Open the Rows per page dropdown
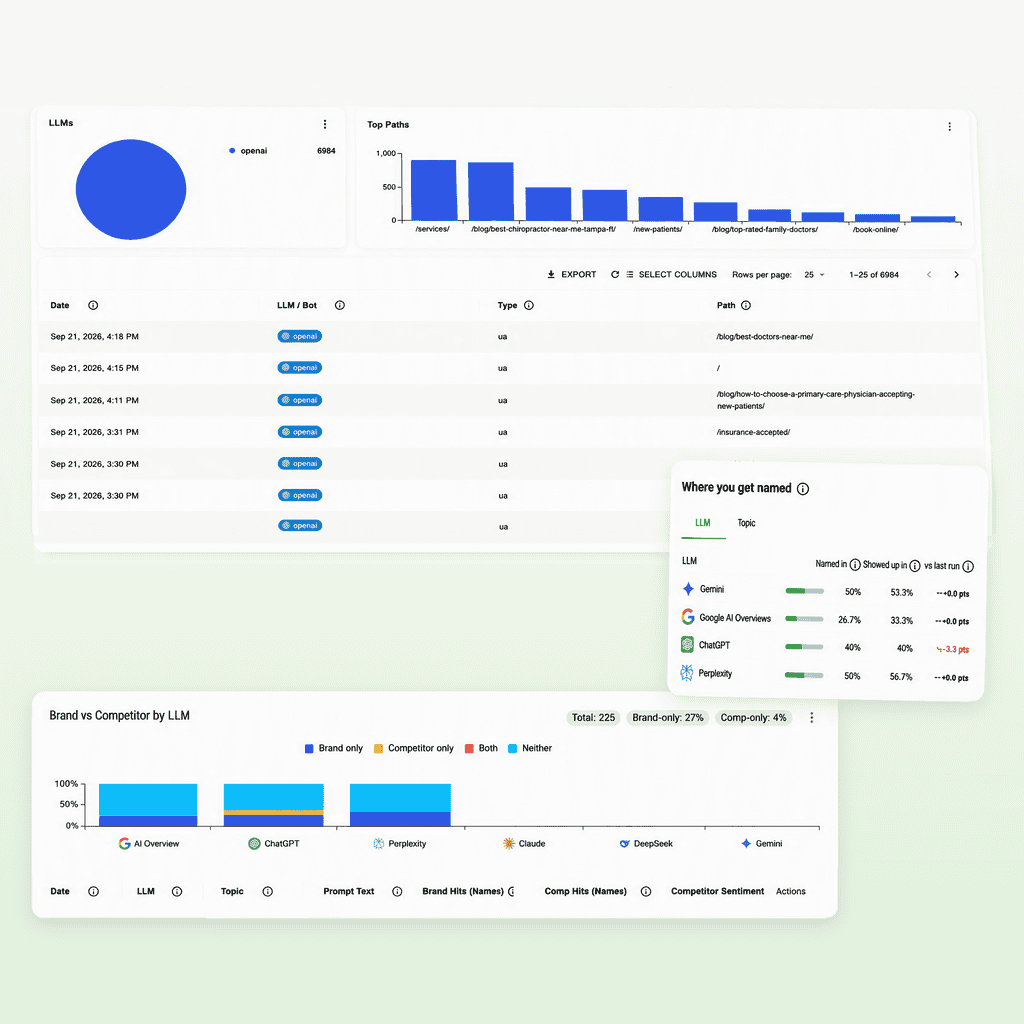 814,275
